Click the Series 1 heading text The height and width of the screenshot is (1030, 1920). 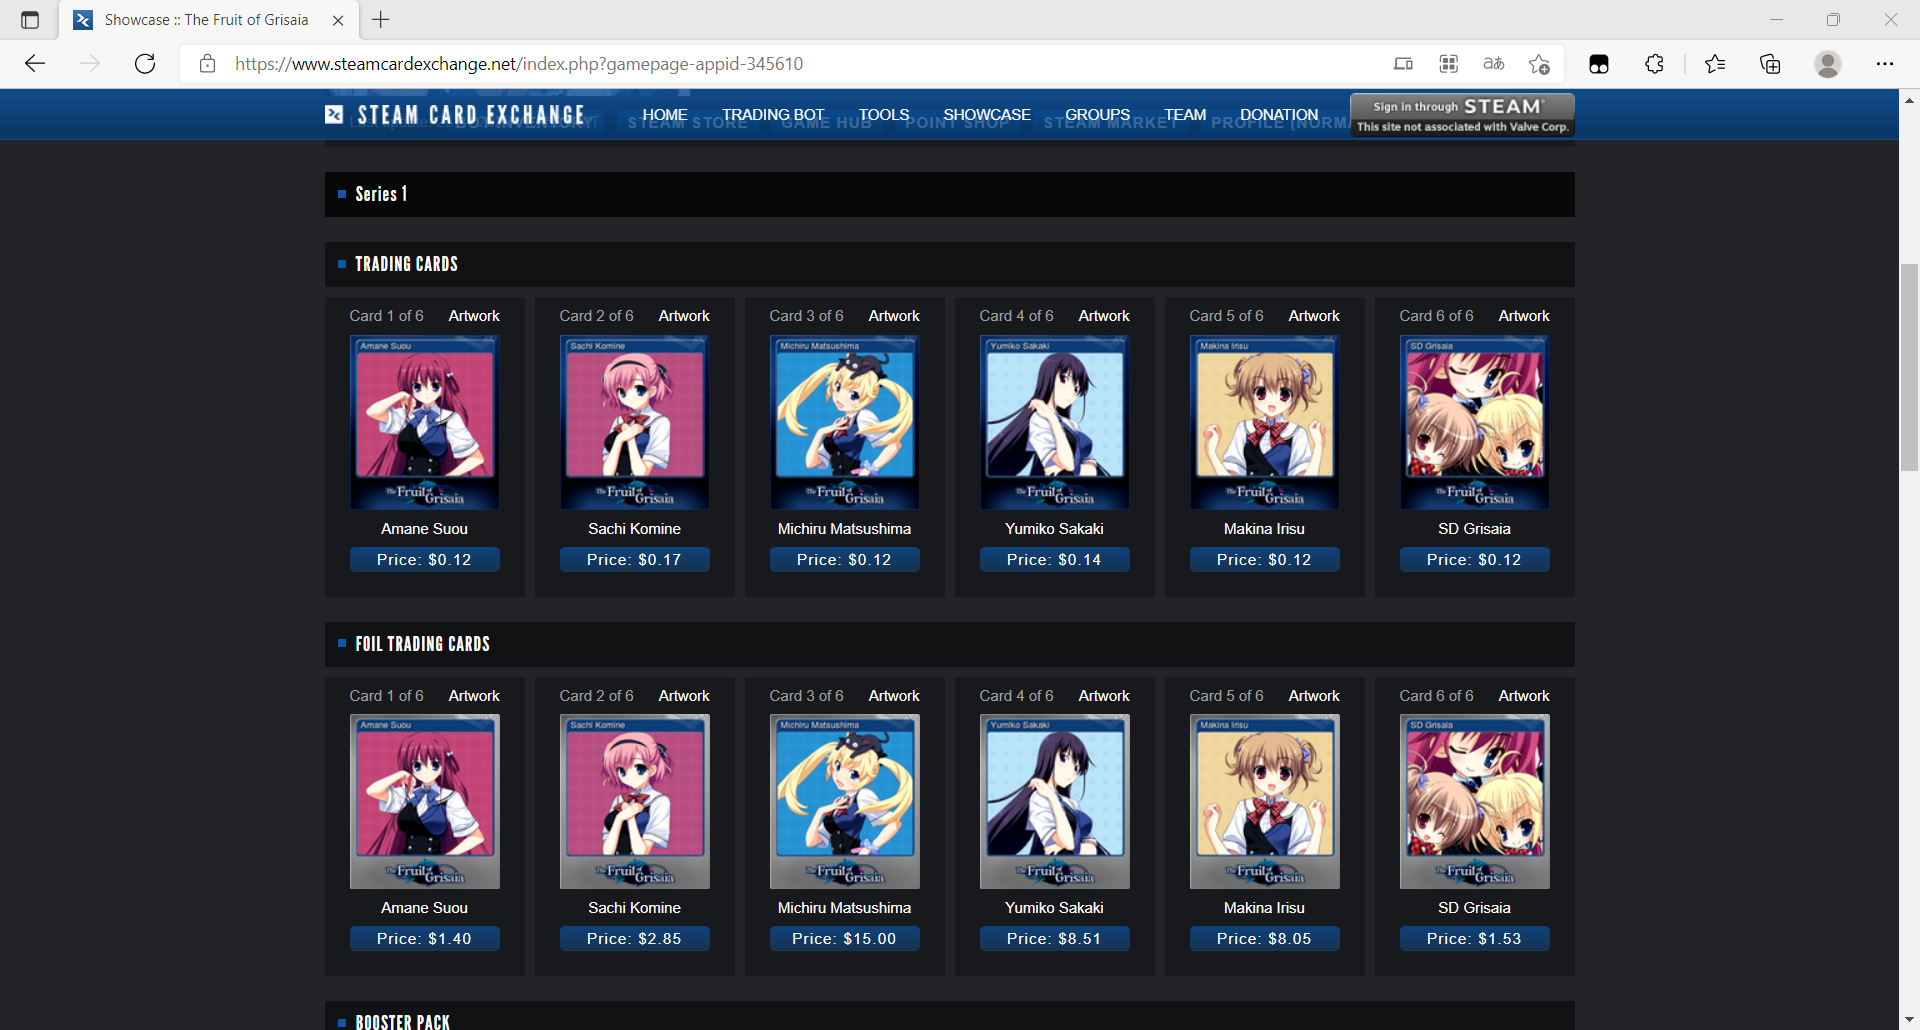(x=381, y=194)
